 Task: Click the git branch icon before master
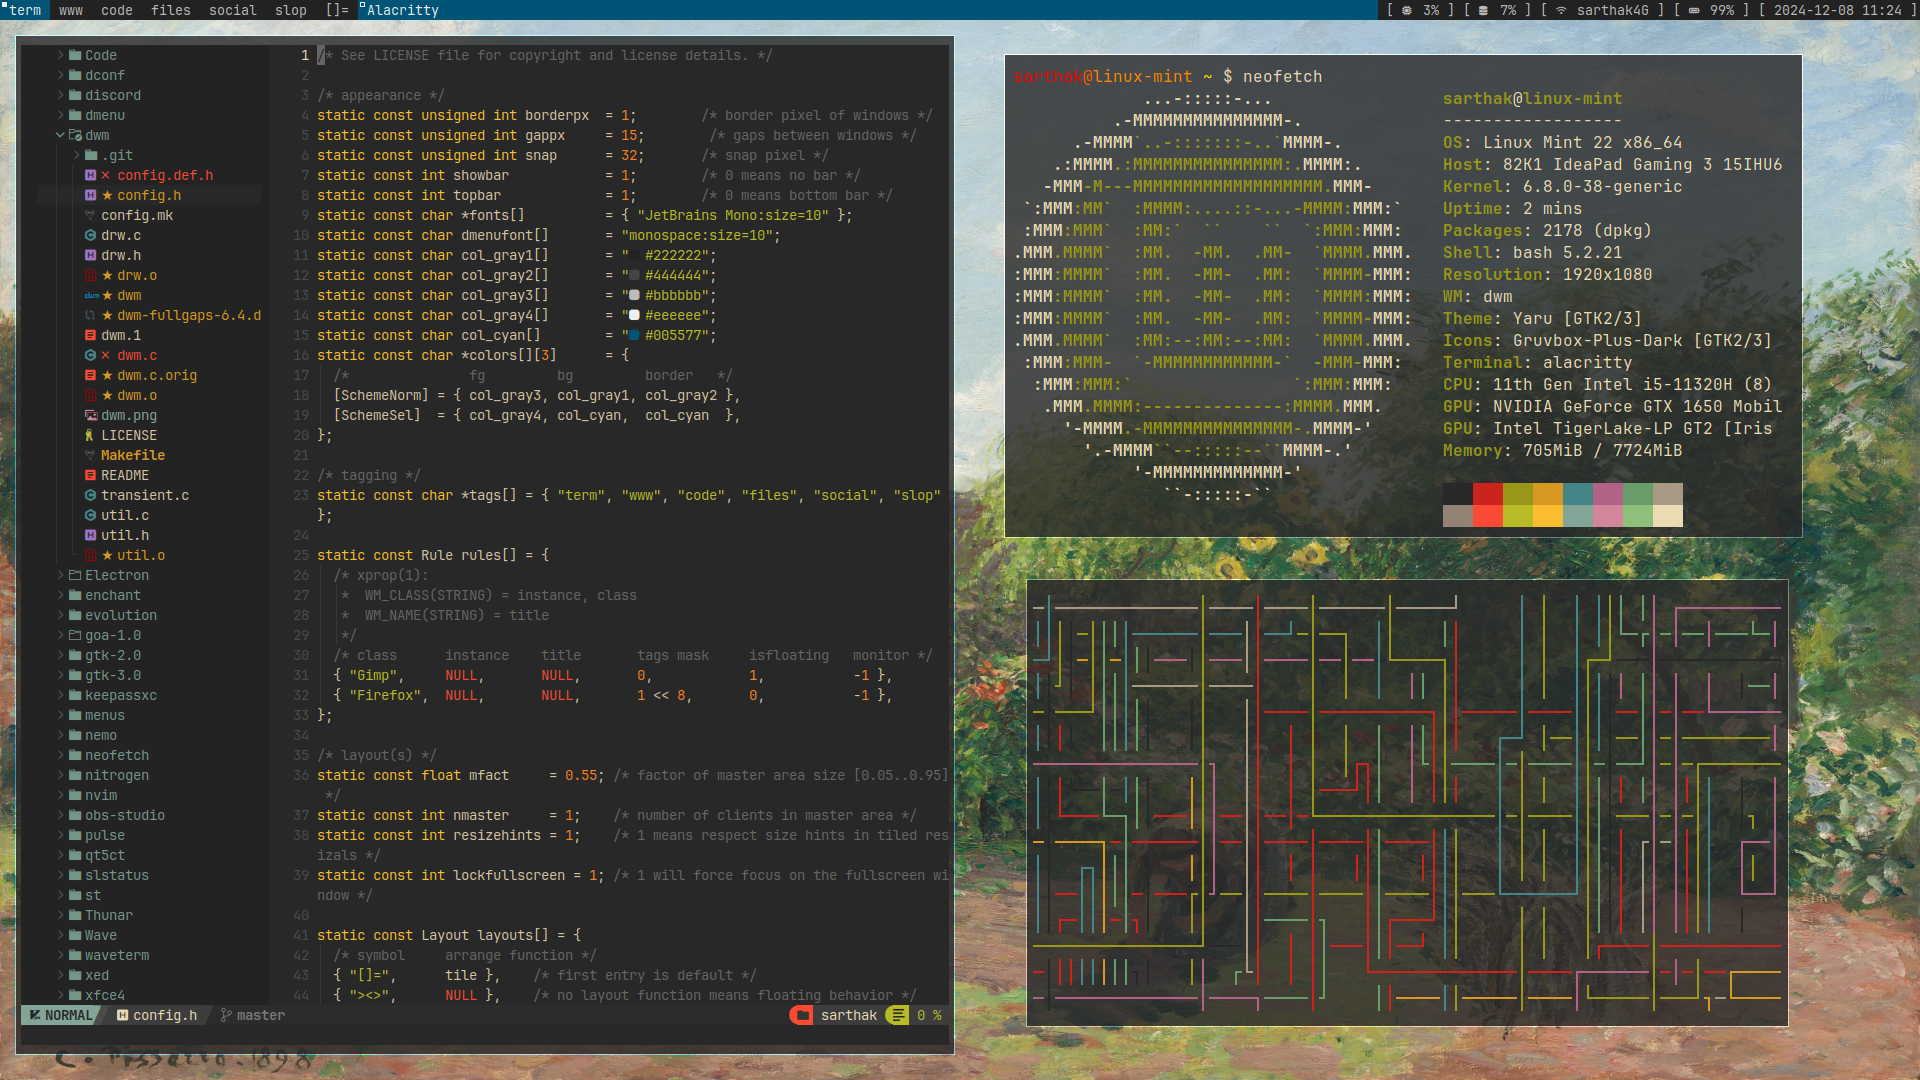point(226,1015)
